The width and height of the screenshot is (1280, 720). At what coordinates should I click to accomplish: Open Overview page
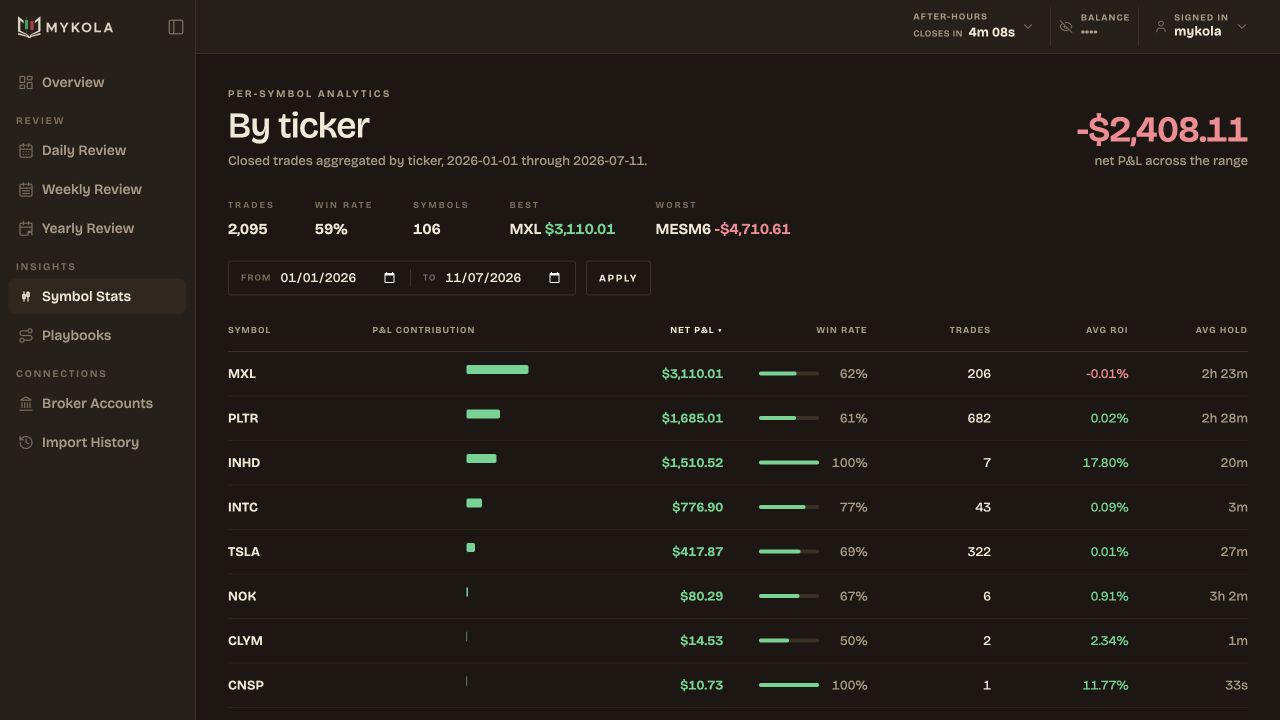click(97, 82)
